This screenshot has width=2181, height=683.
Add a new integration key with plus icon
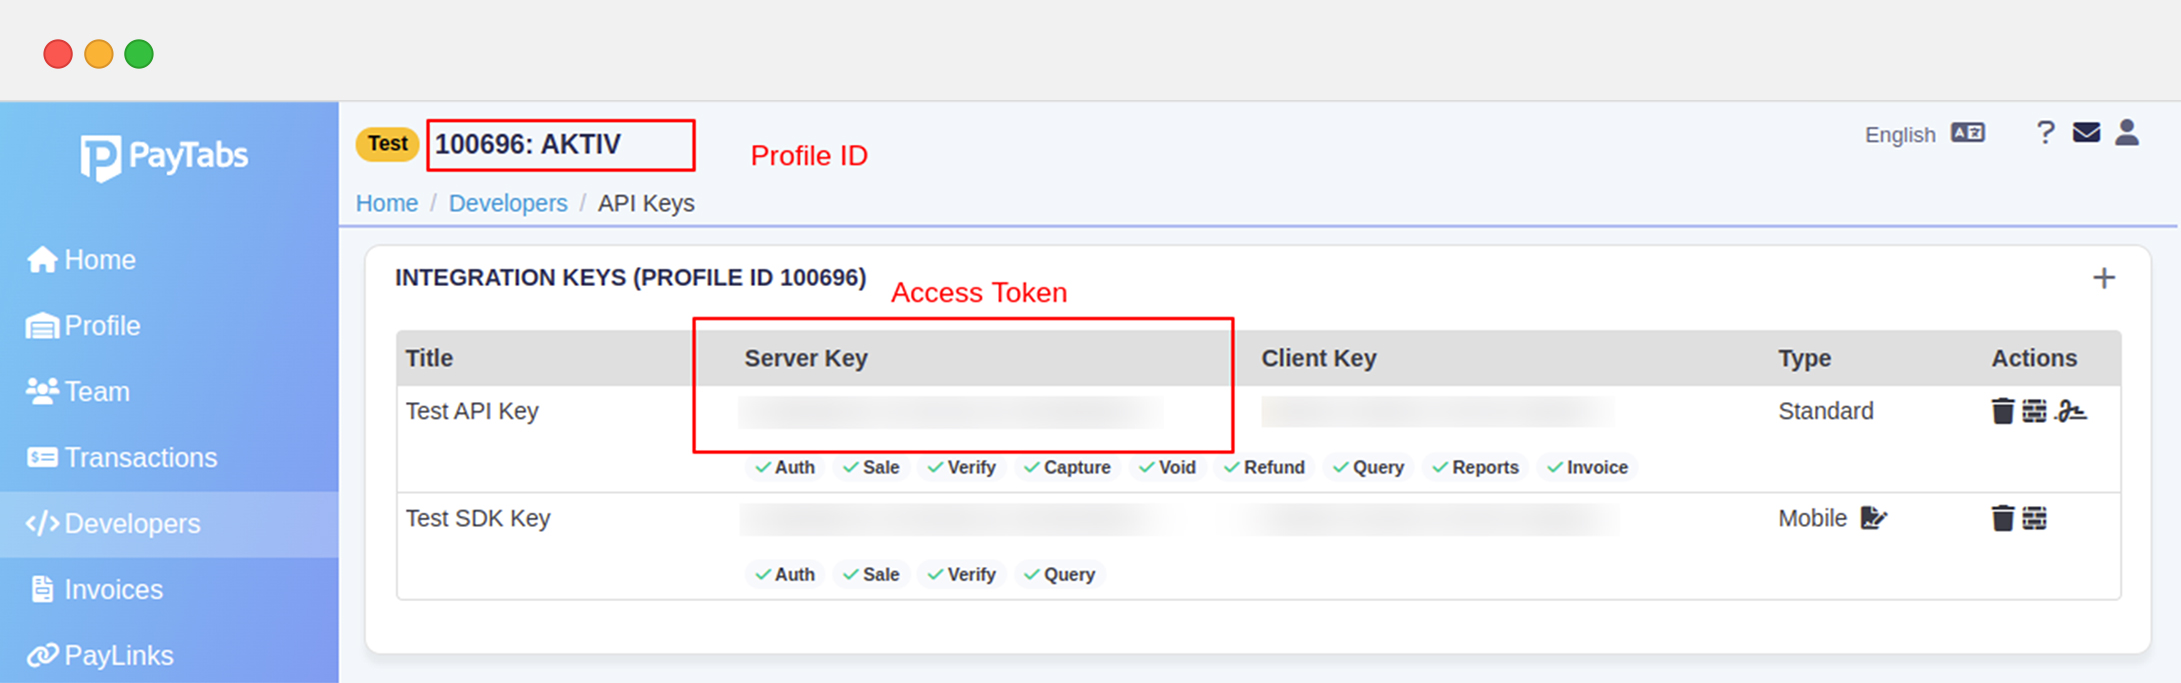coord(2104,278)
